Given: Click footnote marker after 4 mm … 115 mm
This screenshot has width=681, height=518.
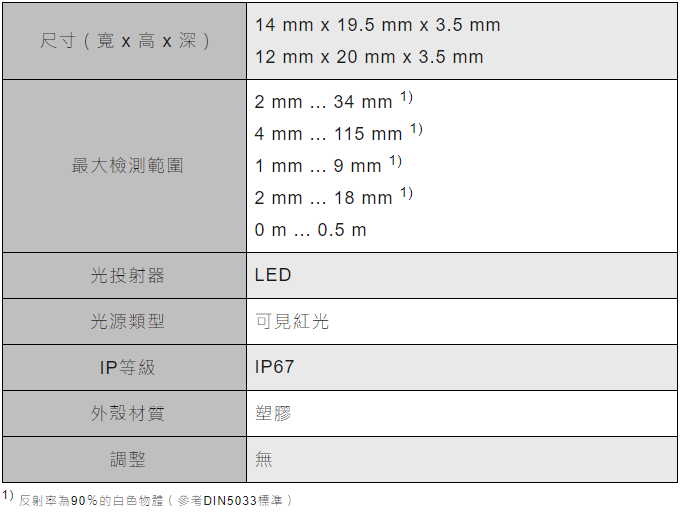Looking at the screenshot, I should 416,129.
